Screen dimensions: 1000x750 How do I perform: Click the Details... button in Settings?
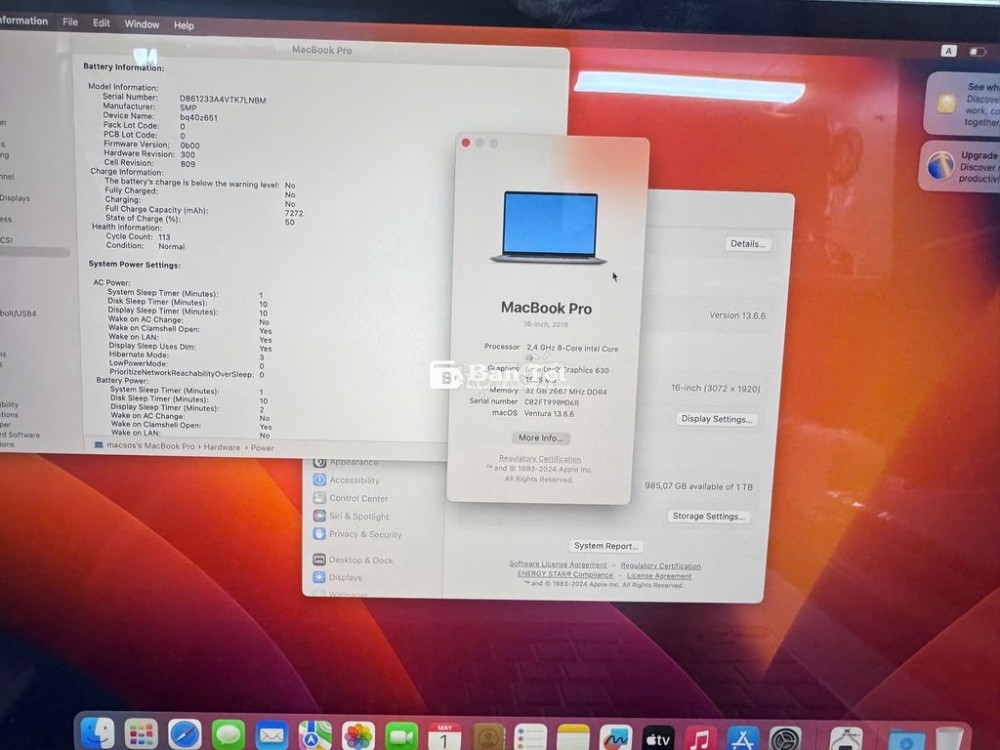coord(747,244)
